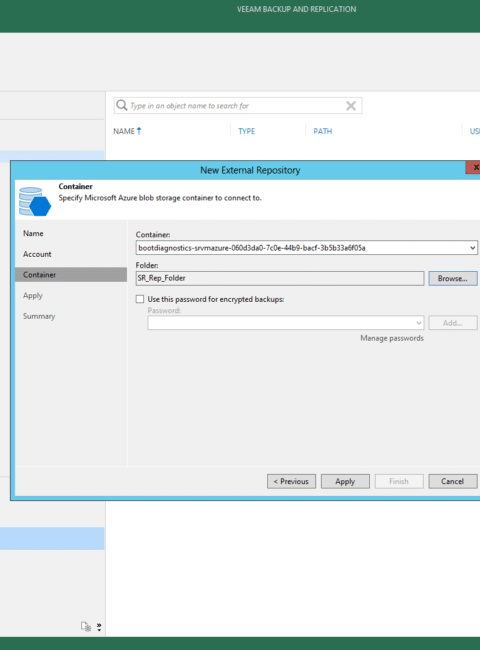
Task: Click the Azure blob storage wizard icon
Action: tap(35, 202)
